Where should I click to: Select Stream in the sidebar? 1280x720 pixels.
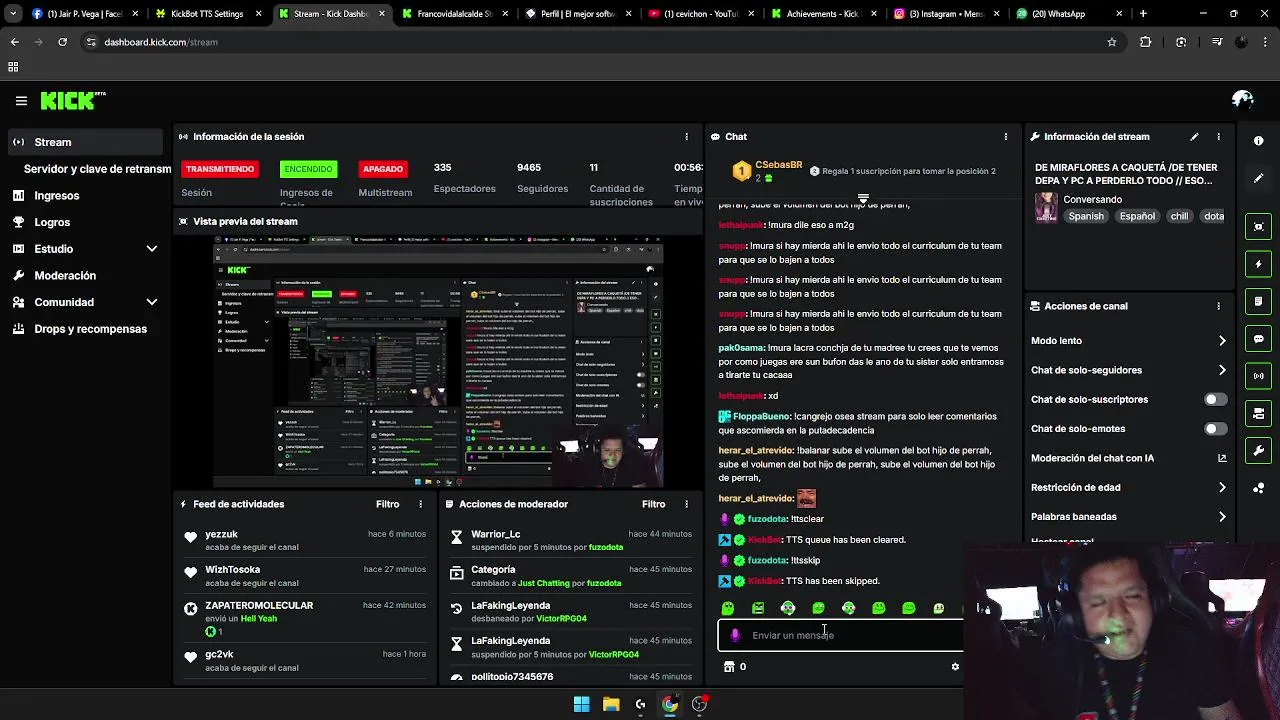click(86, 142)
